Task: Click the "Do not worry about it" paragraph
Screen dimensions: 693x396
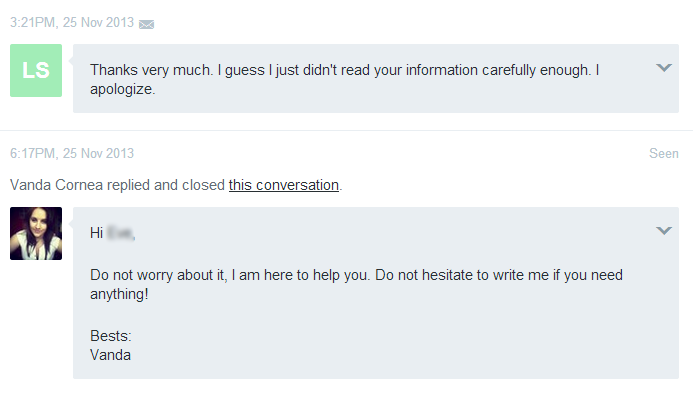Action: coord(356,284)
